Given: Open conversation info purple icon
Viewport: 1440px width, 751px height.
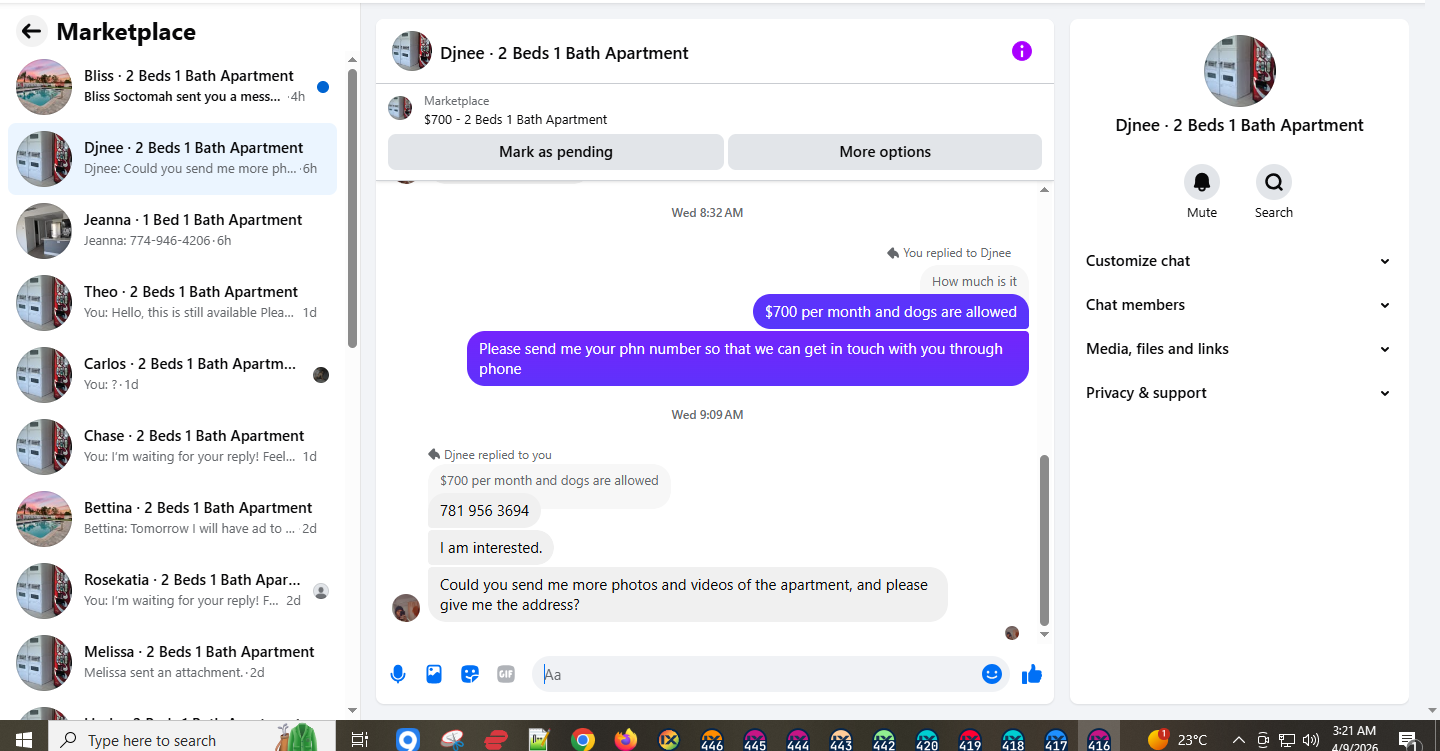Looking at the screenshot, I should click(1021, 51).
